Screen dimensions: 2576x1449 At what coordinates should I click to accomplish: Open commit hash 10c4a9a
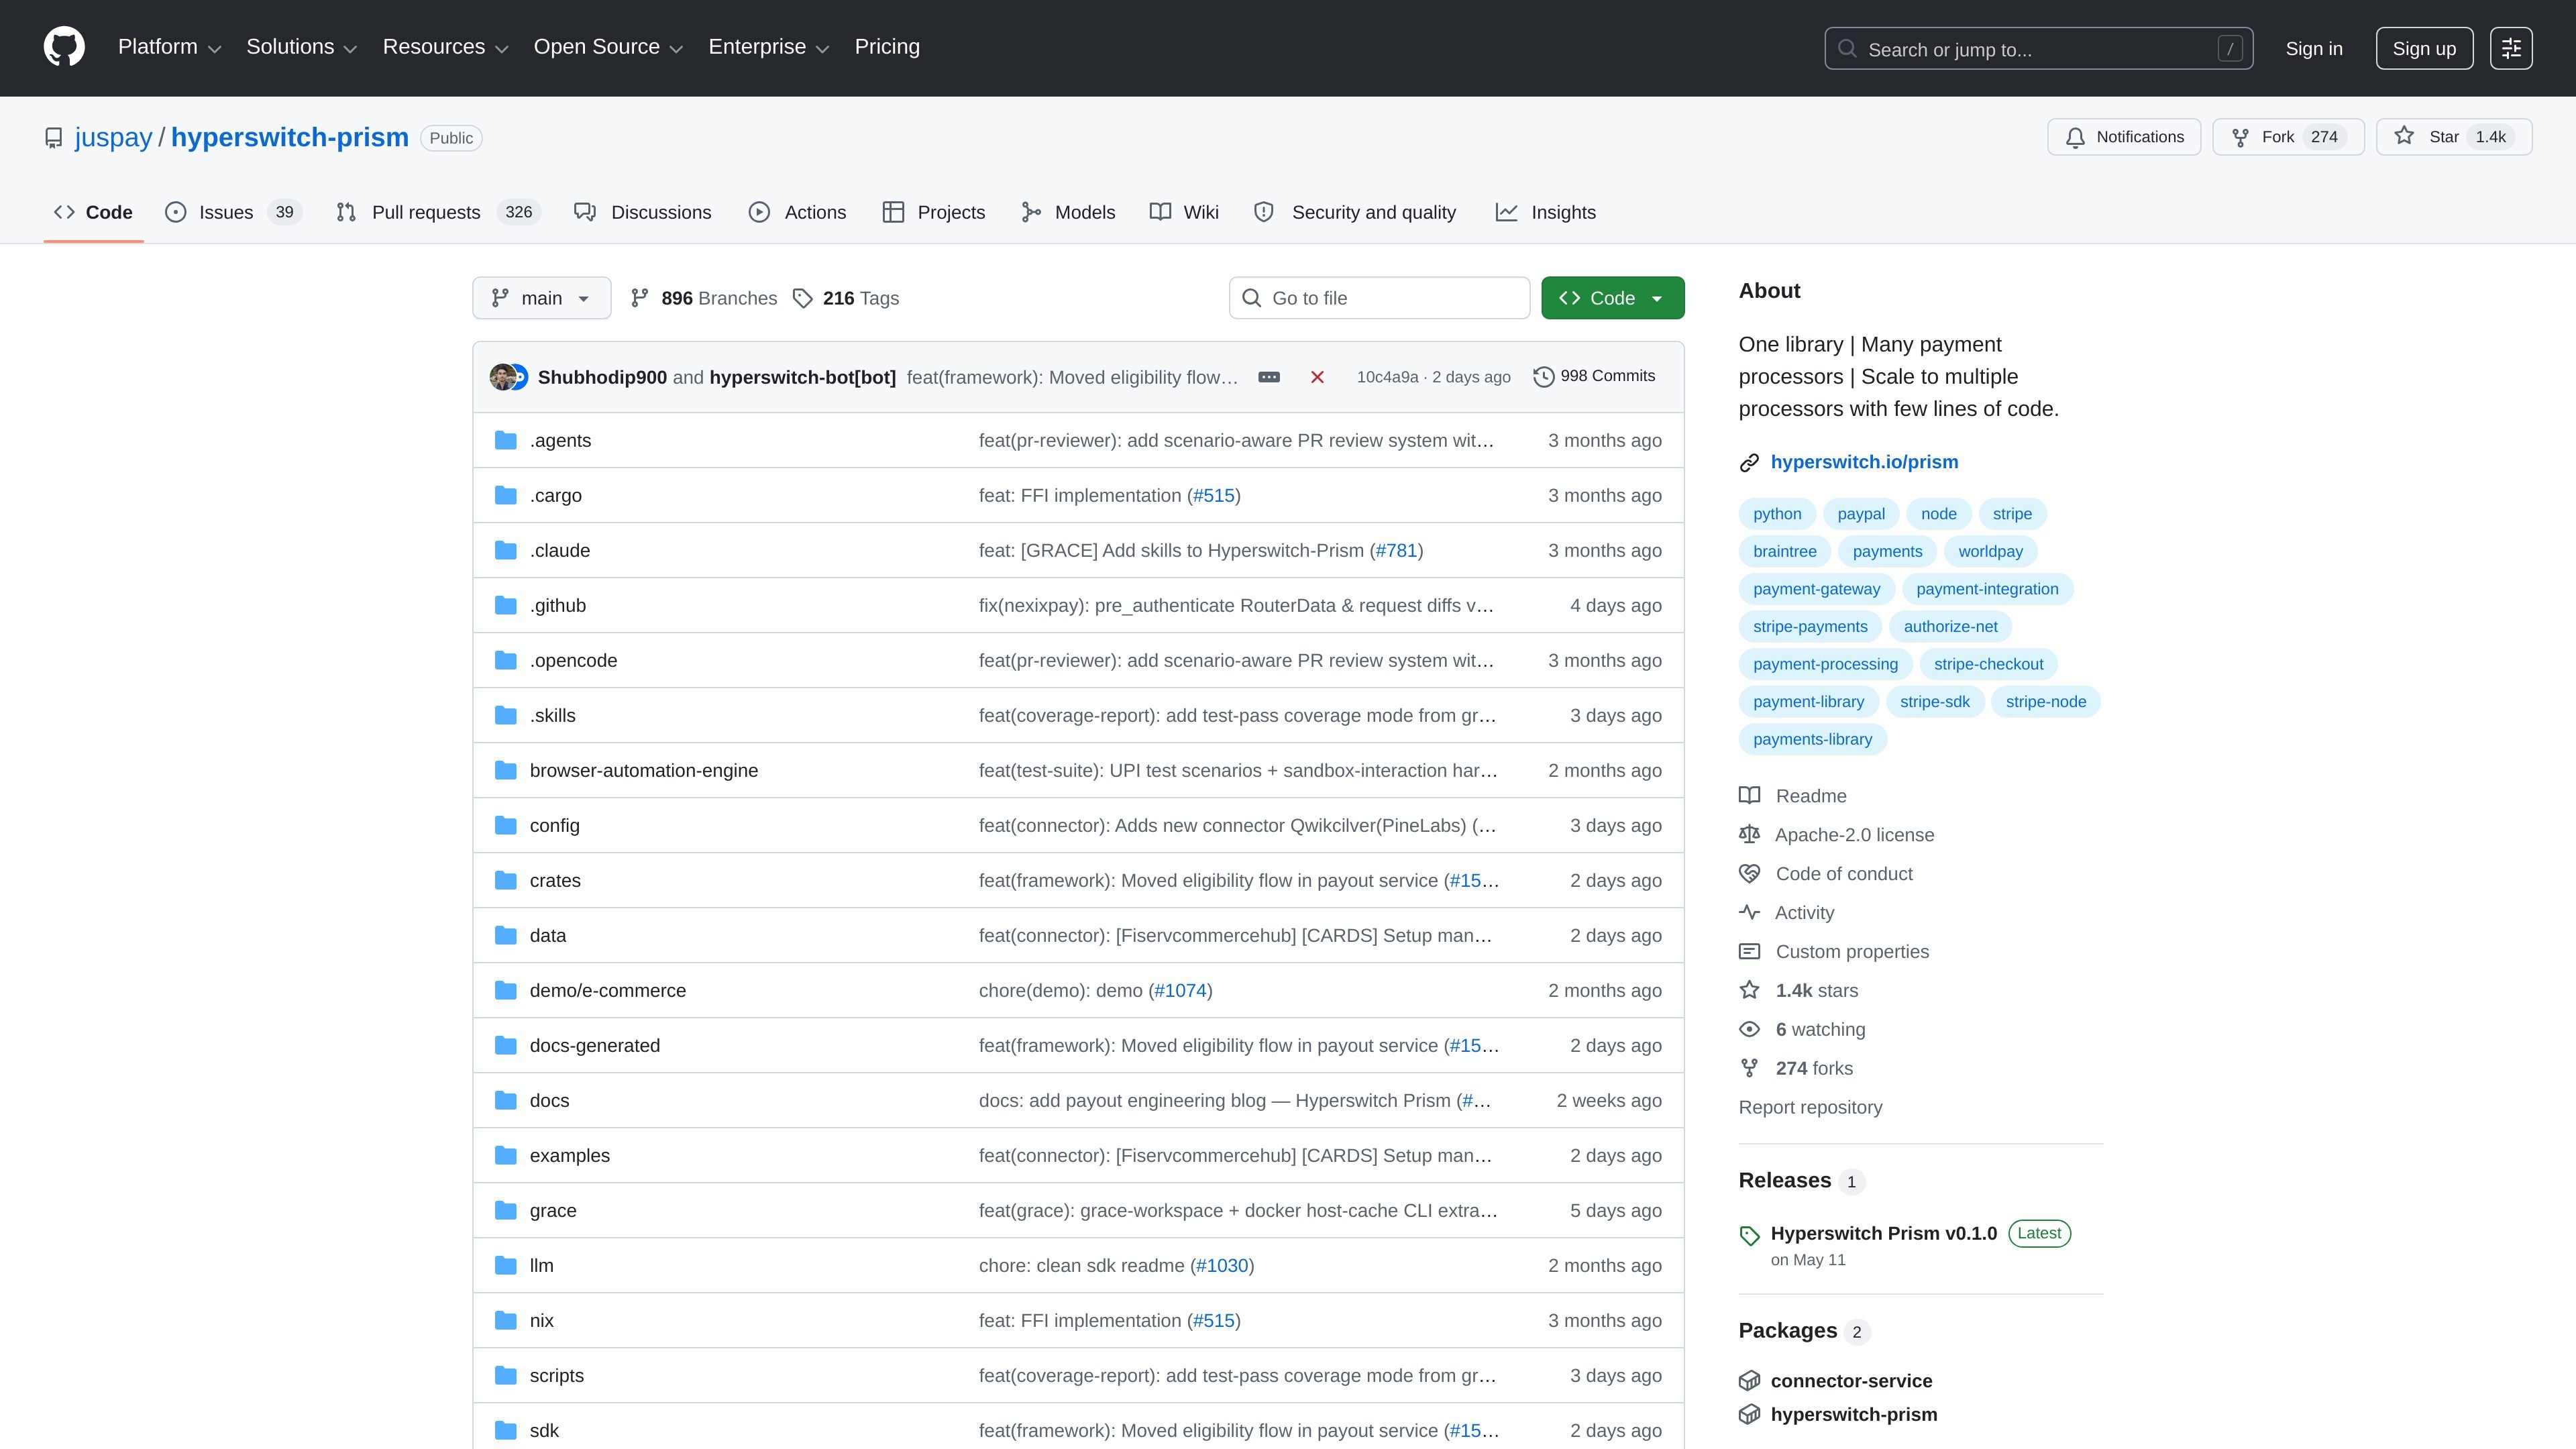tap(1387, 377)
